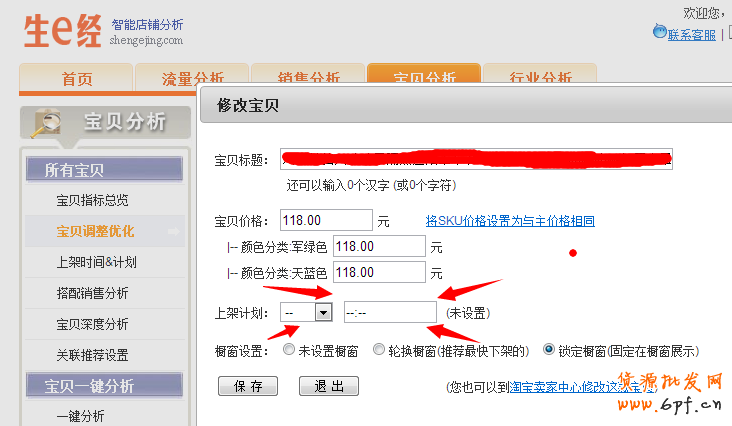Open the 联系客服 link
This screenshot has height=426, width=732.
pos(691,35)
